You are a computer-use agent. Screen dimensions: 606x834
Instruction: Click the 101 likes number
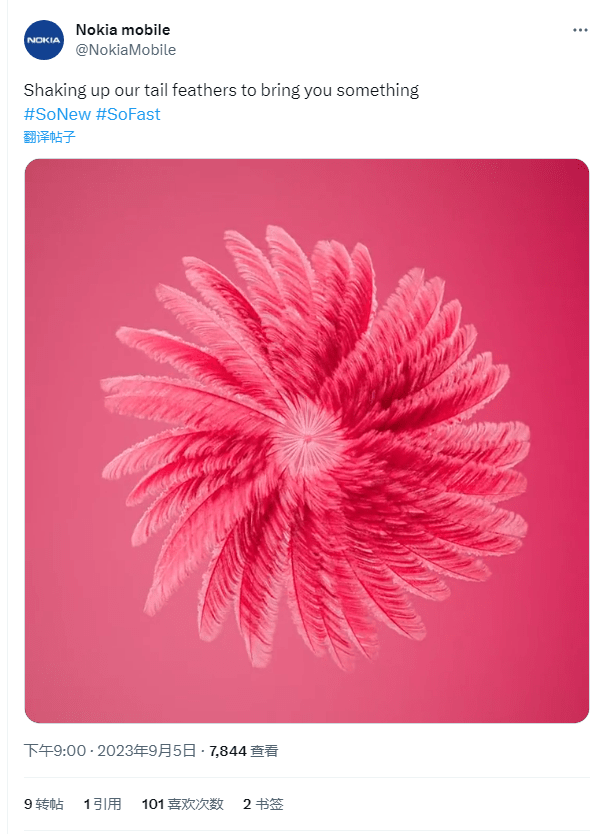[153, 804]
